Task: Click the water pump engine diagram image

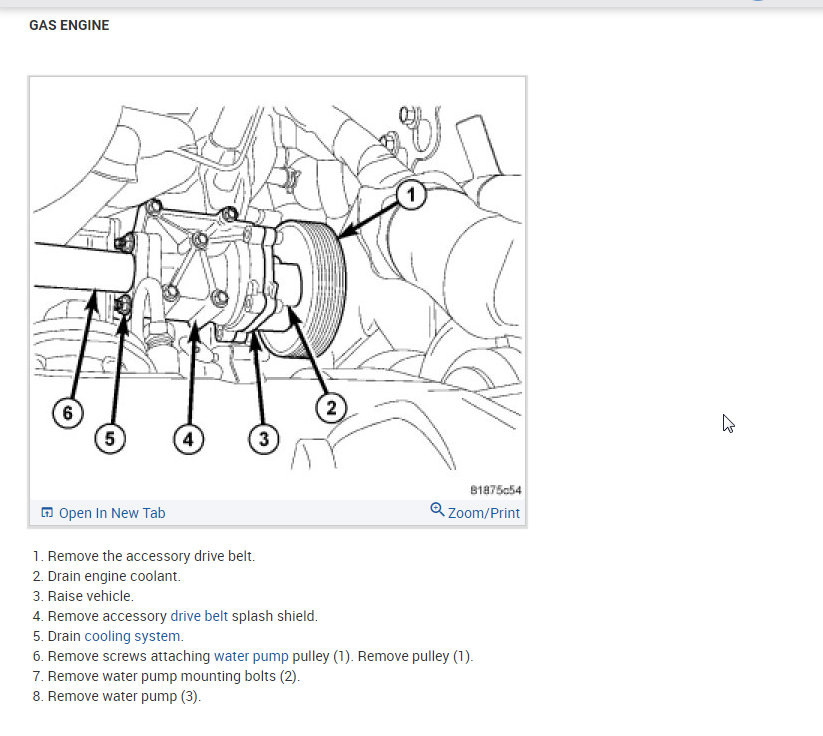Action: coord(277,288)
